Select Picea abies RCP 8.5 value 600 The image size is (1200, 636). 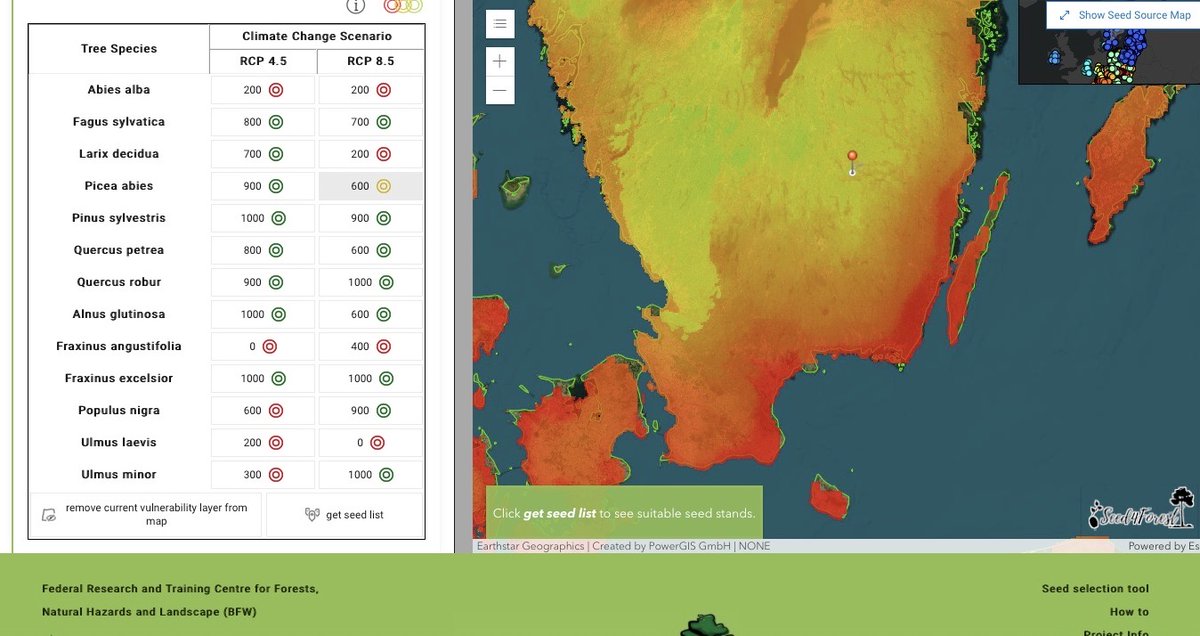coord(371,186)
